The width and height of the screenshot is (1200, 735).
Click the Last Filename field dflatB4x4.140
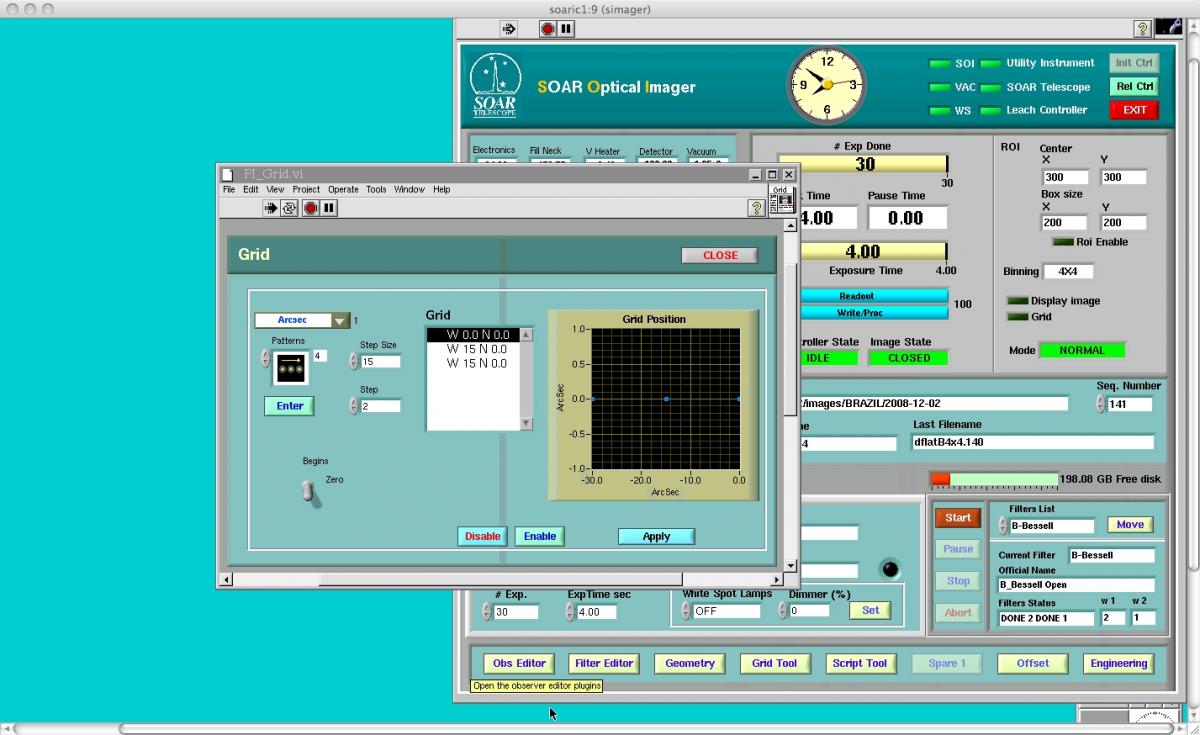(1032, 442)
